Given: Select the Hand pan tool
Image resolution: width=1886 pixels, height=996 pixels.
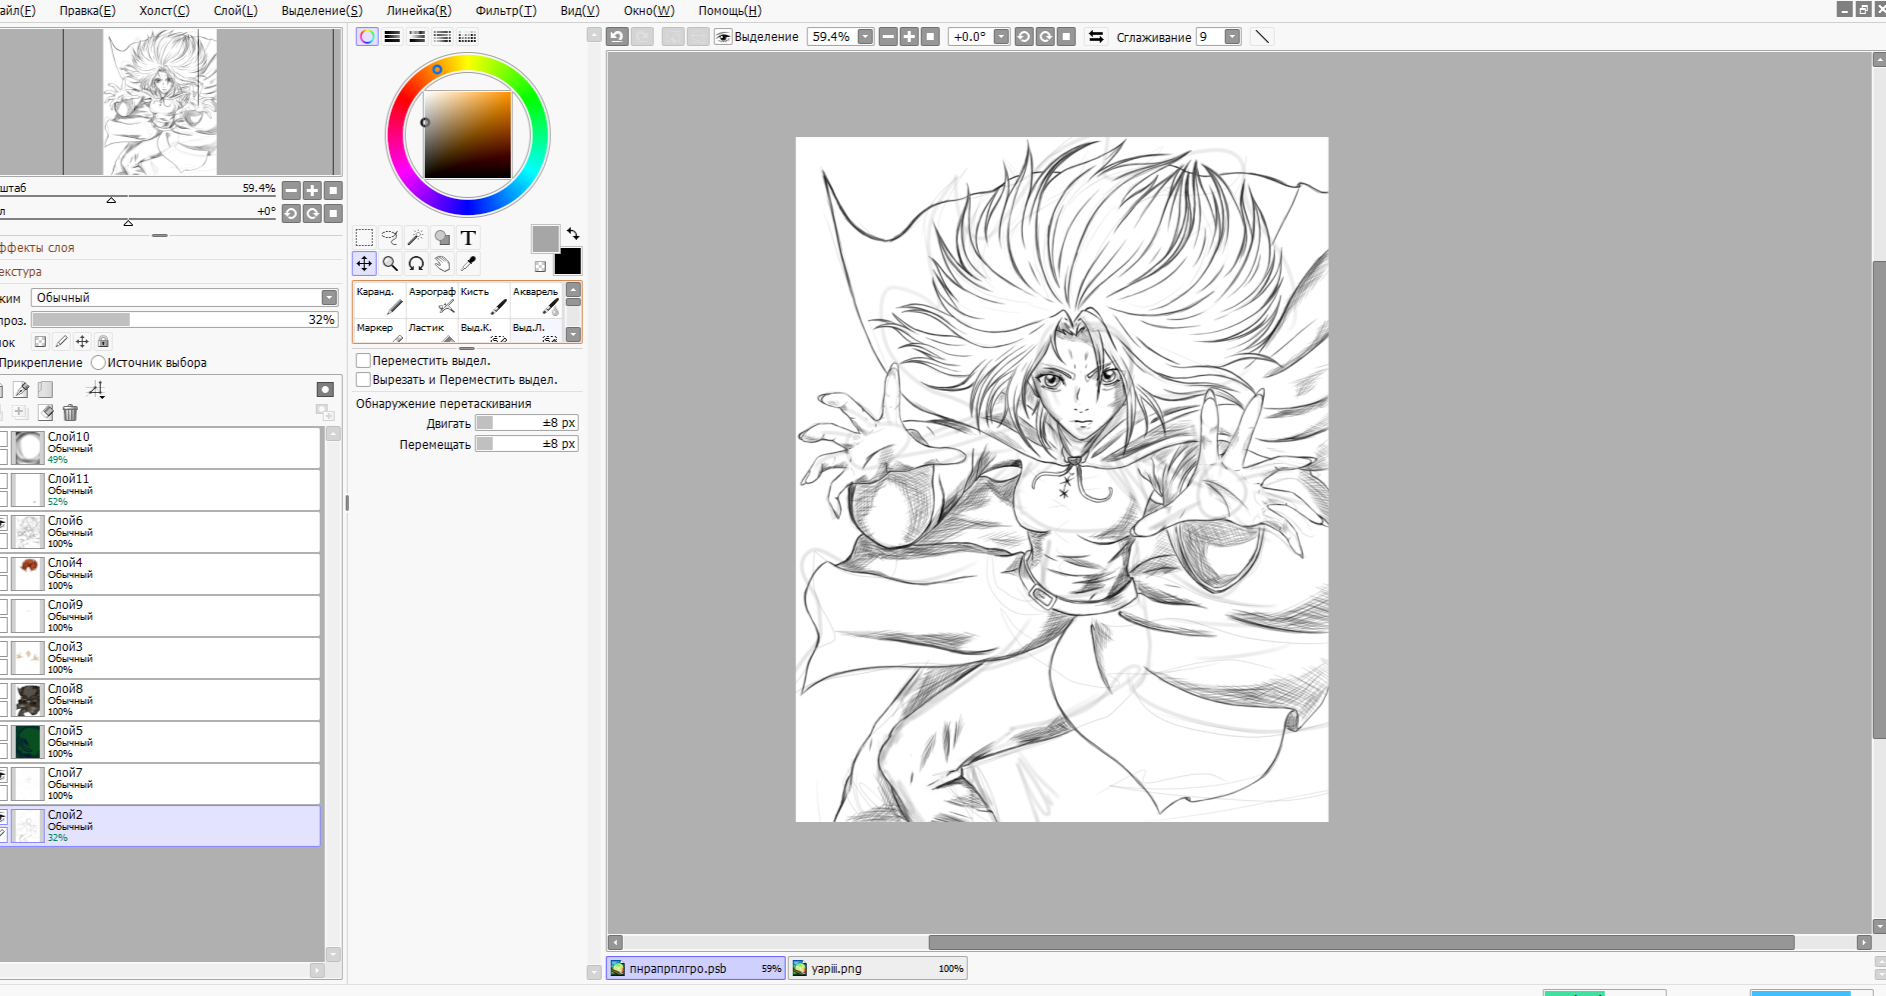Looking at the screenshot, I should [x=442, y=264].
